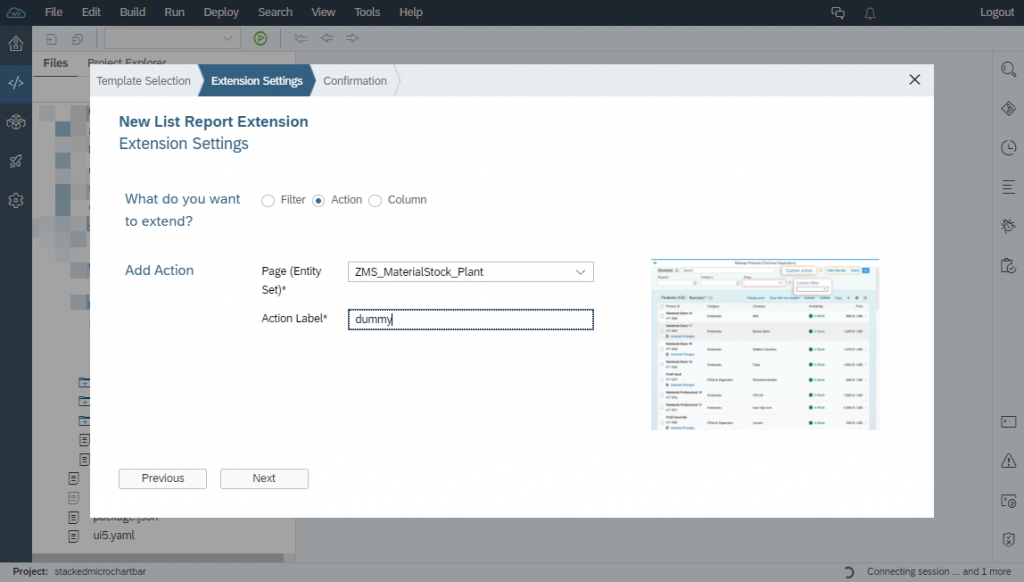Click the SAP Web IDE cloud logo
The image size is (1024, 582).
point(16,12)
